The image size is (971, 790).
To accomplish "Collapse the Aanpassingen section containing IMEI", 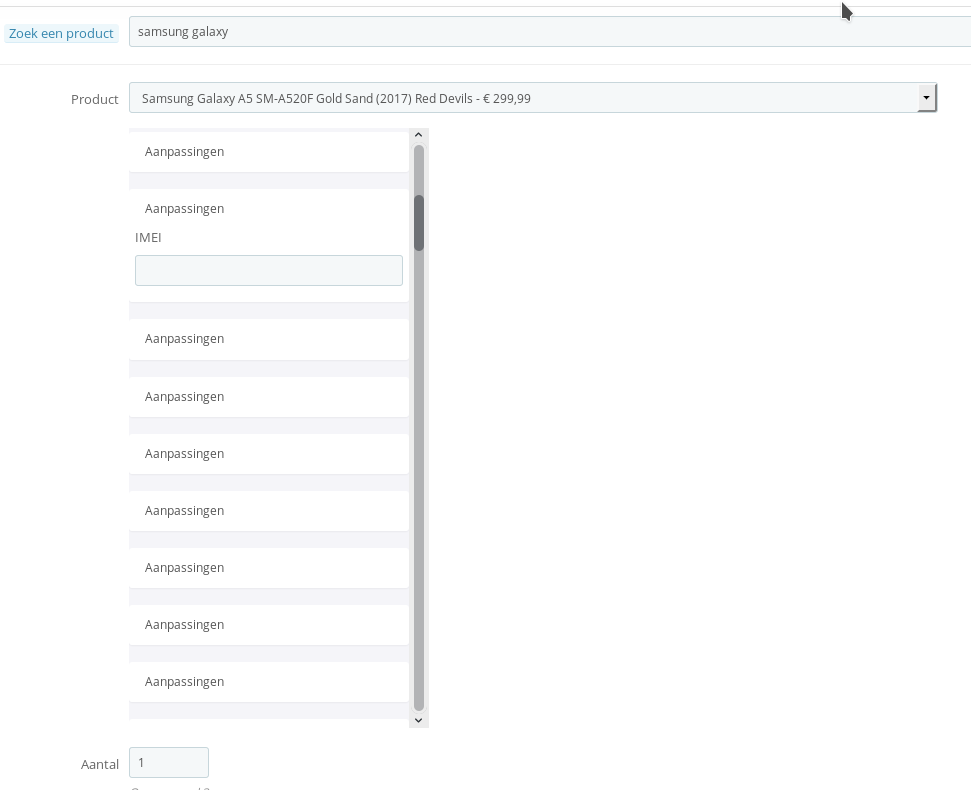I will pyautogui.click(x=184, y=208).
